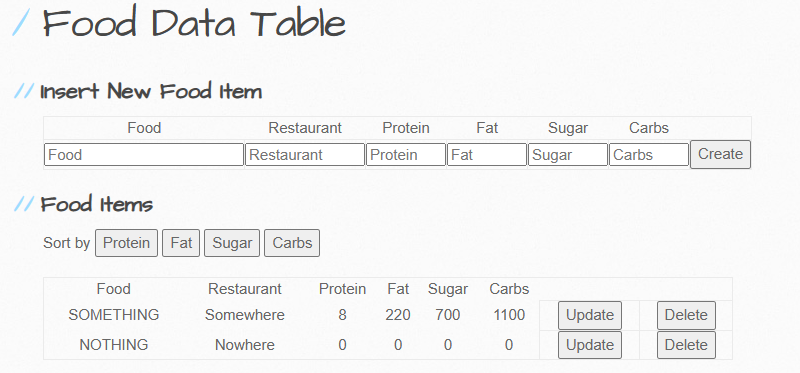Click the Create button

720,154
